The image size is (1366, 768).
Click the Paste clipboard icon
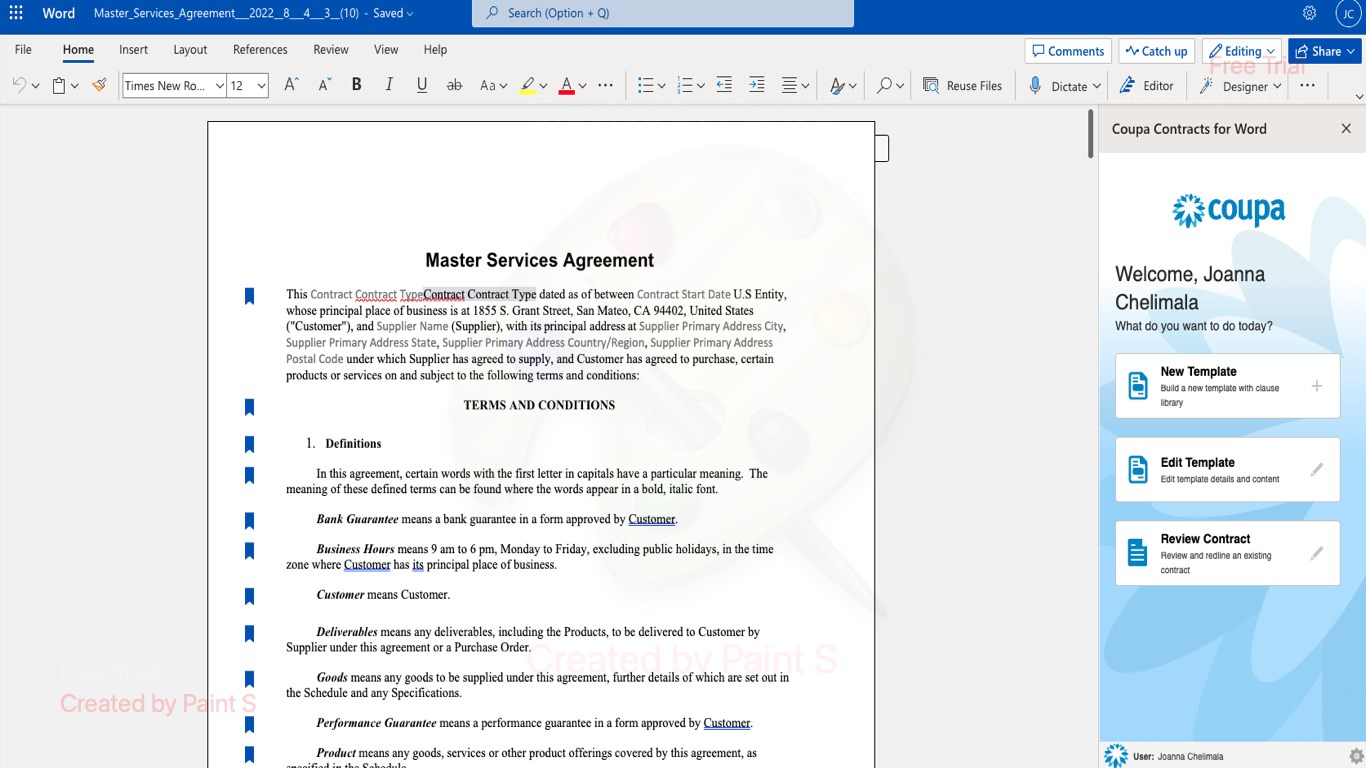click(59, 86)
